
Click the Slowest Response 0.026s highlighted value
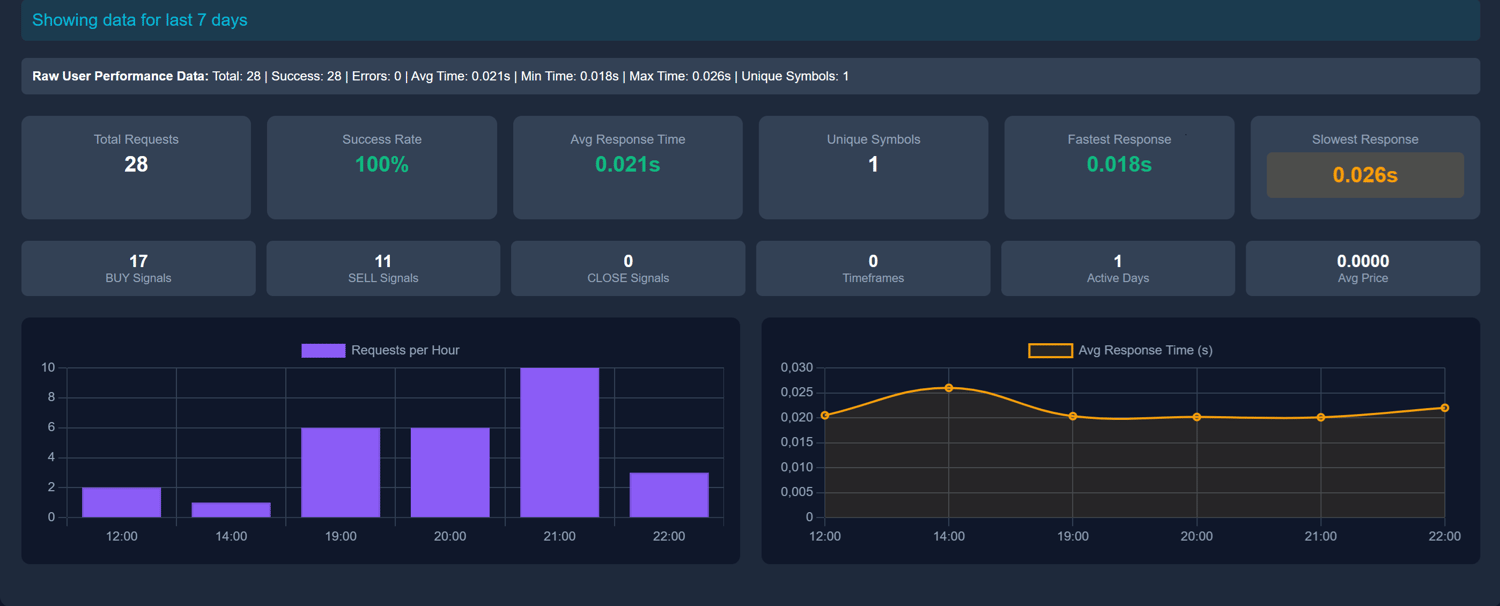[1365, 175]
